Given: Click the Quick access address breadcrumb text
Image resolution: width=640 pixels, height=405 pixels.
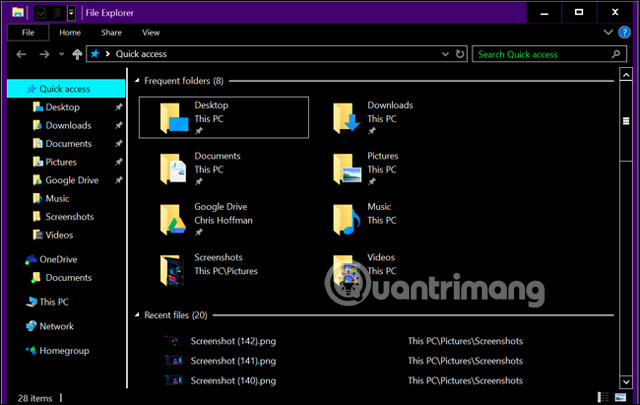Looking at the screenshot, I should 141,54.
